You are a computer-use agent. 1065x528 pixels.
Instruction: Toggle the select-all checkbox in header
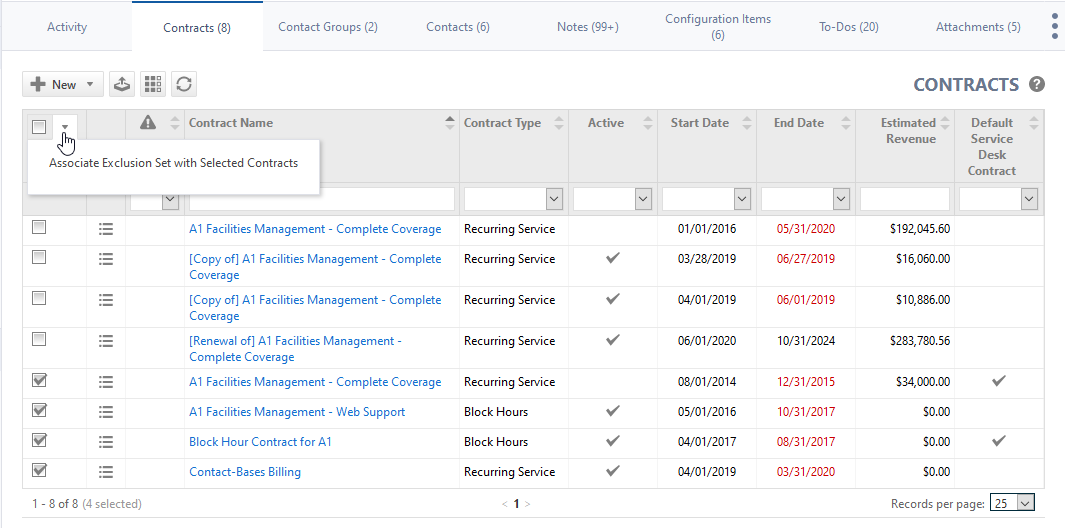(39, 126)
